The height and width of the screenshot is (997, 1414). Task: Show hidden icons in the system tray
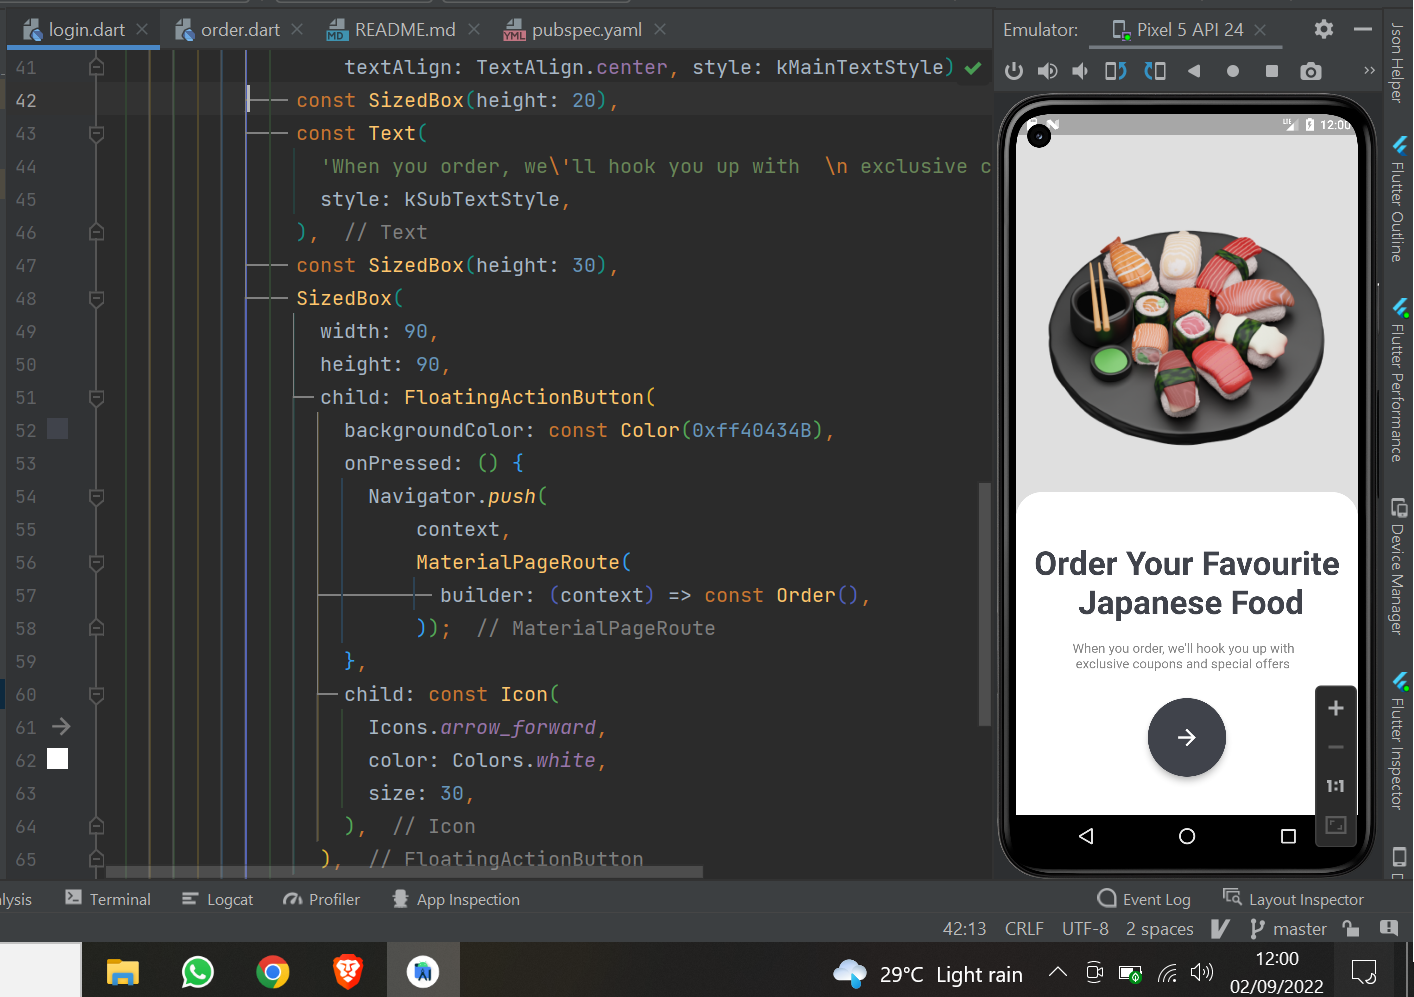point(1056,971)
